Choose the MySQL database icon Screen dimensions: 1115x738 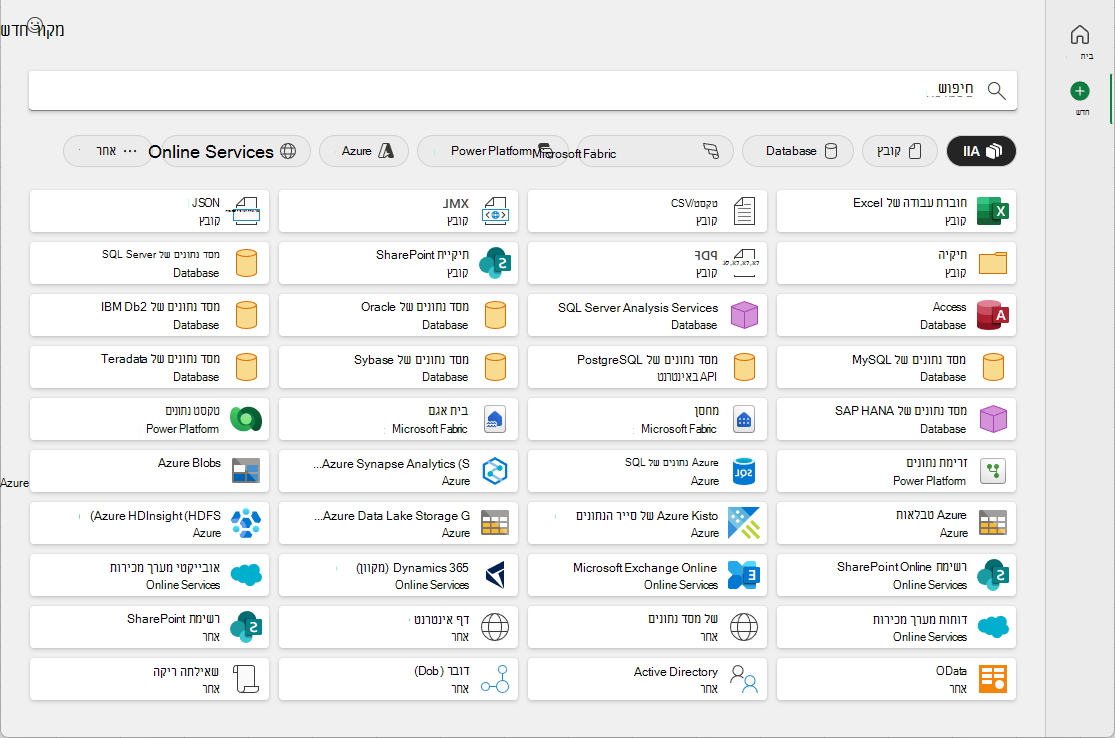993,367
